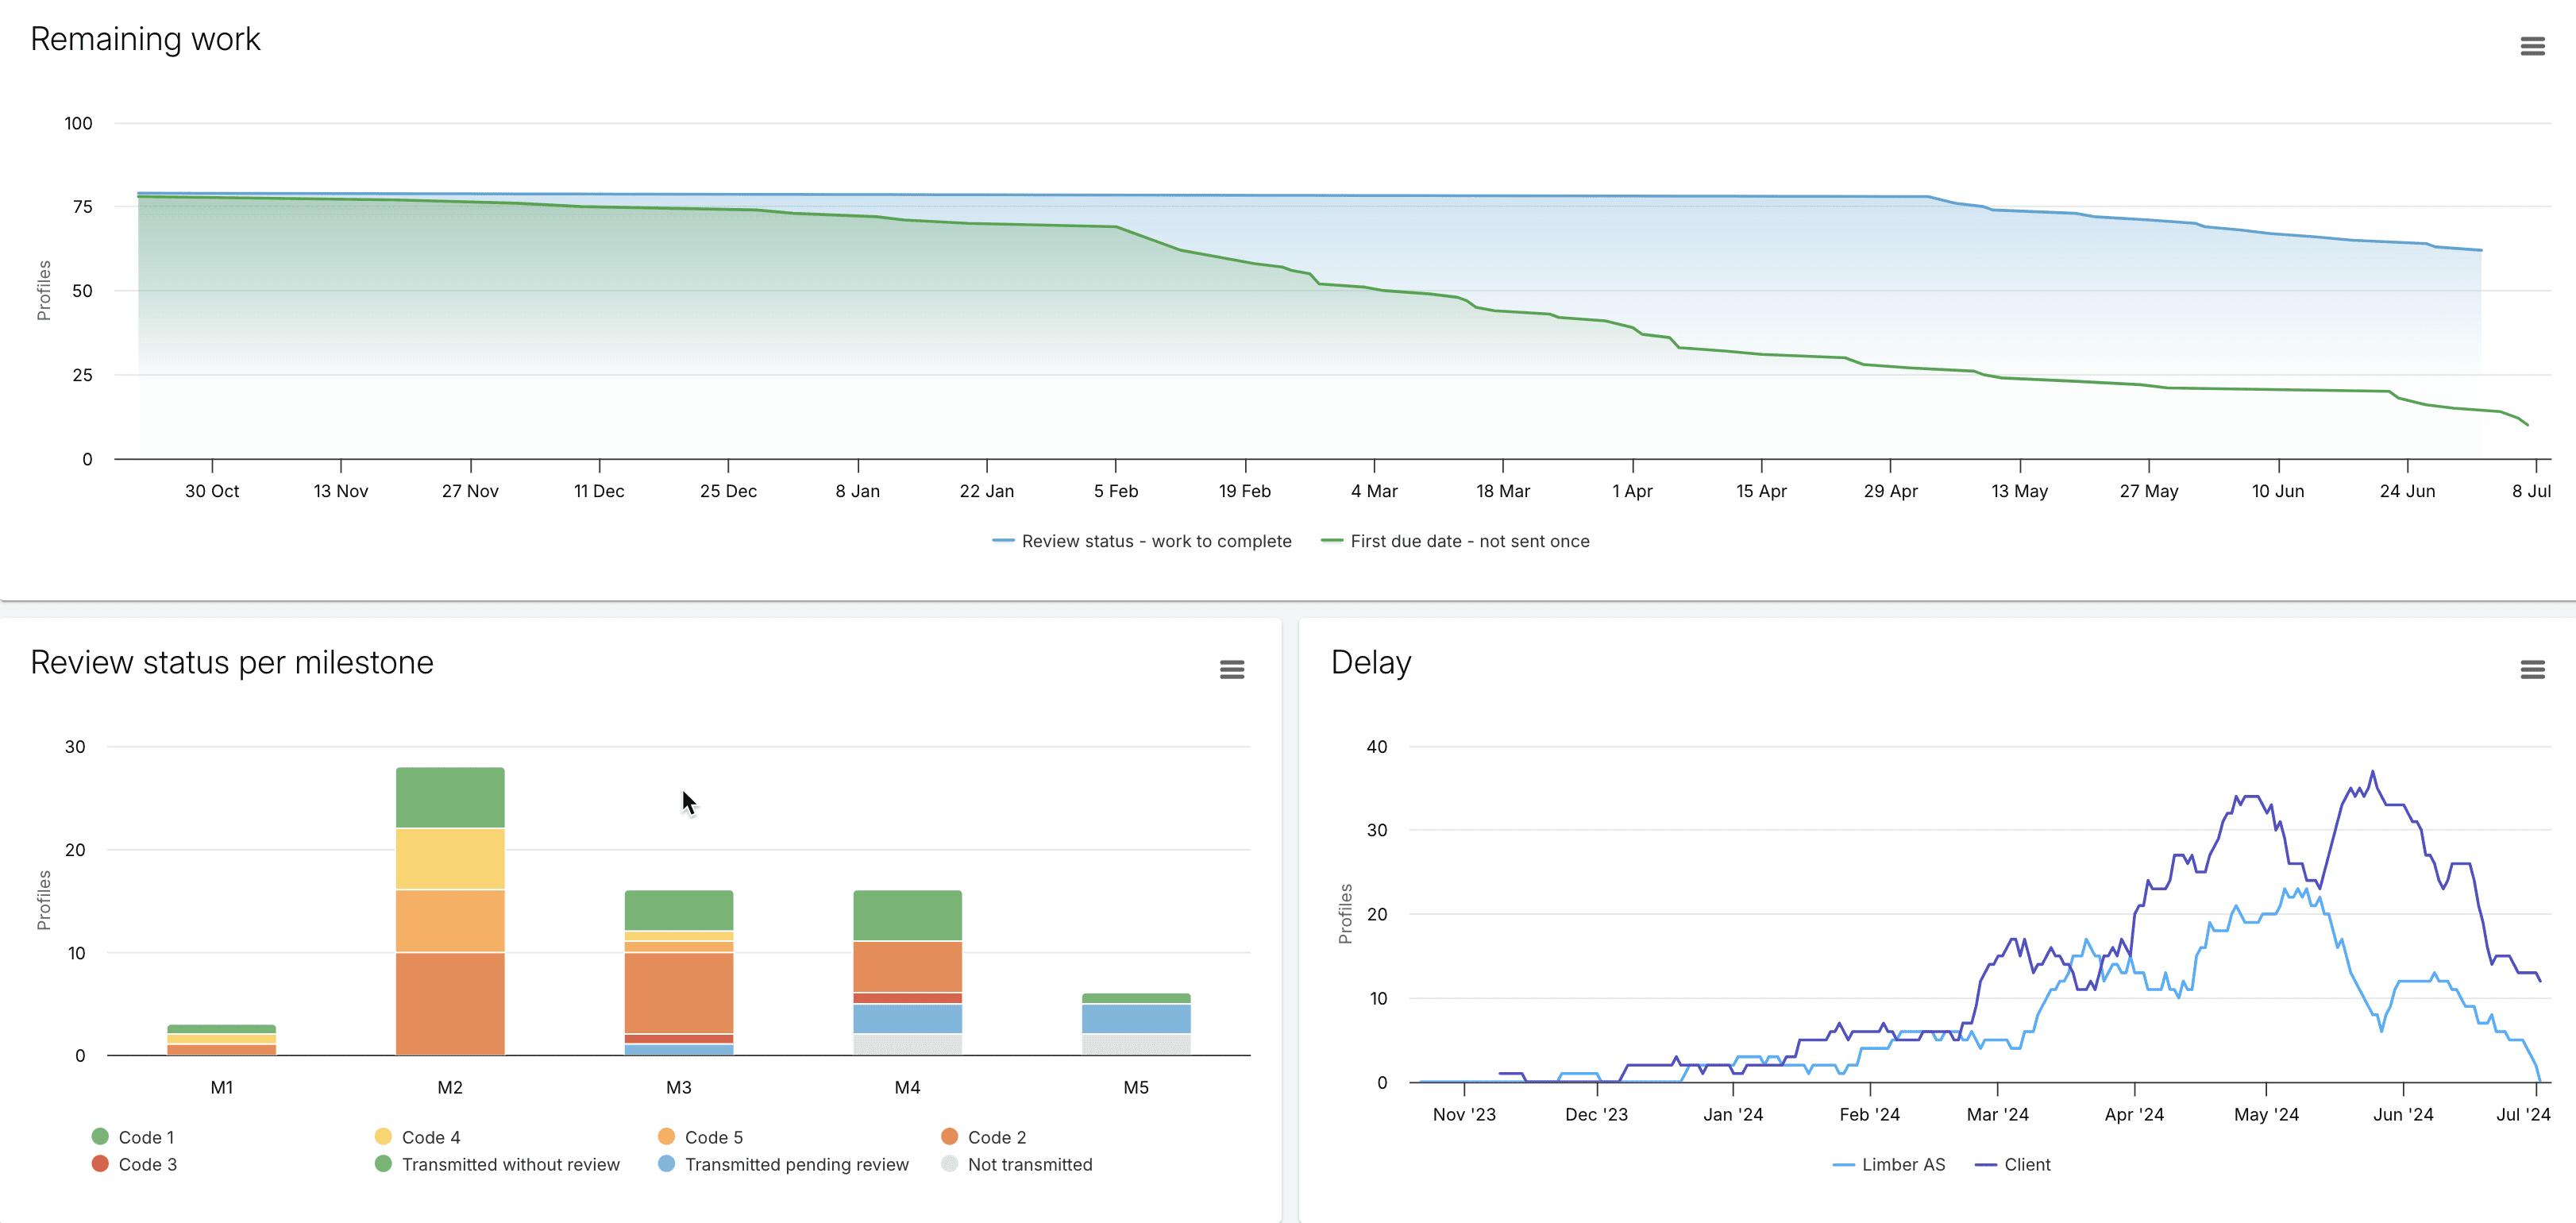
Task: Click the yellow Code 4 segment in M2
Action: click(x=450, y=858)
